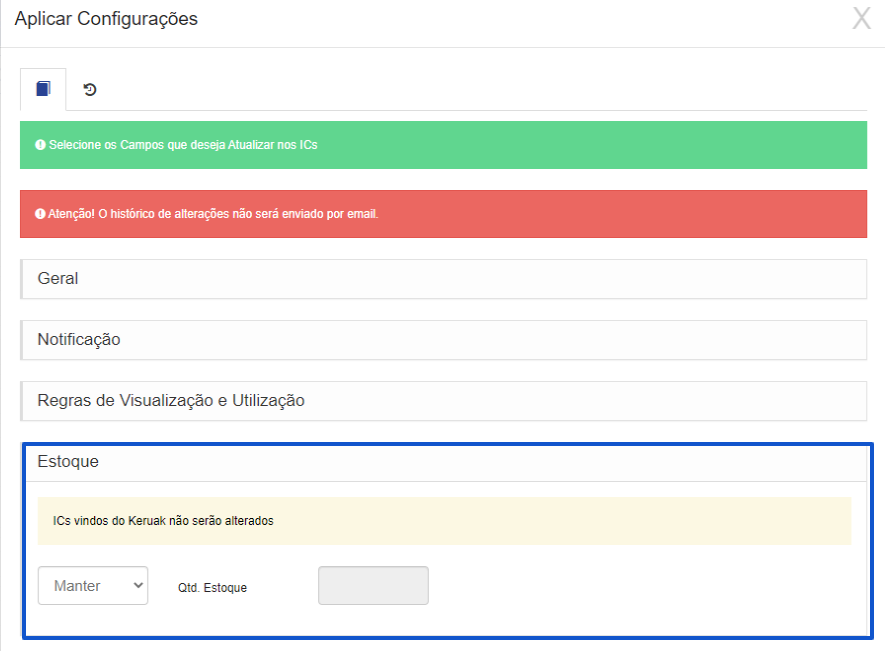Click 'ICs vindos do Keruak não serão alterados'
Viewport: 885px width, 651px height.
pos(163,521)
